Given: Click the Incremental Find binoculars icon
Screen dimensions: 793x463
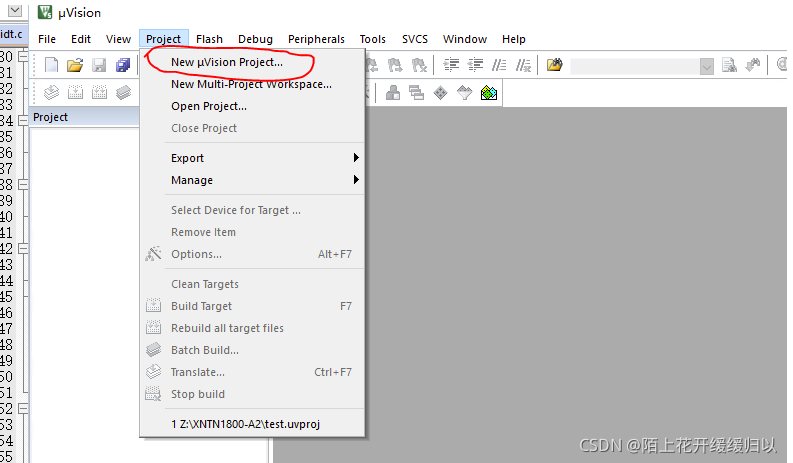Looking at the screenshot, I should (x=753, y=65).
